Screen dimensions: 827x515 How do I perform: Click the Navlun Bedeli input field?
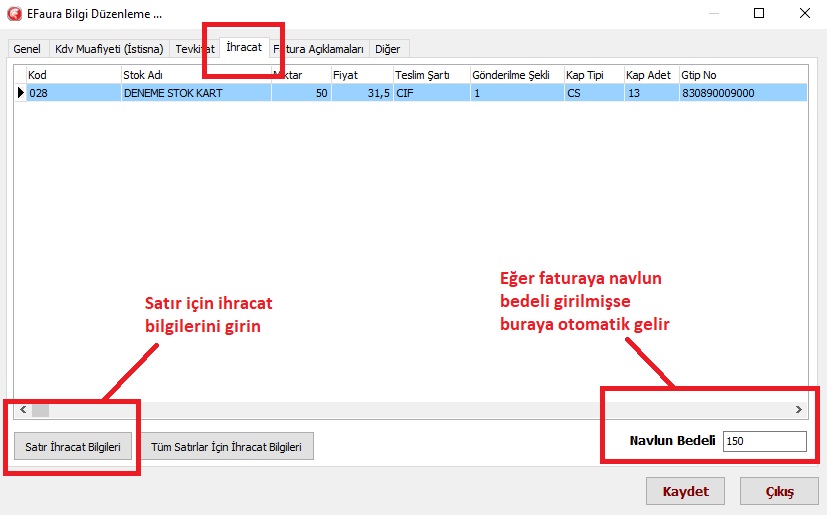click(764, 441)
